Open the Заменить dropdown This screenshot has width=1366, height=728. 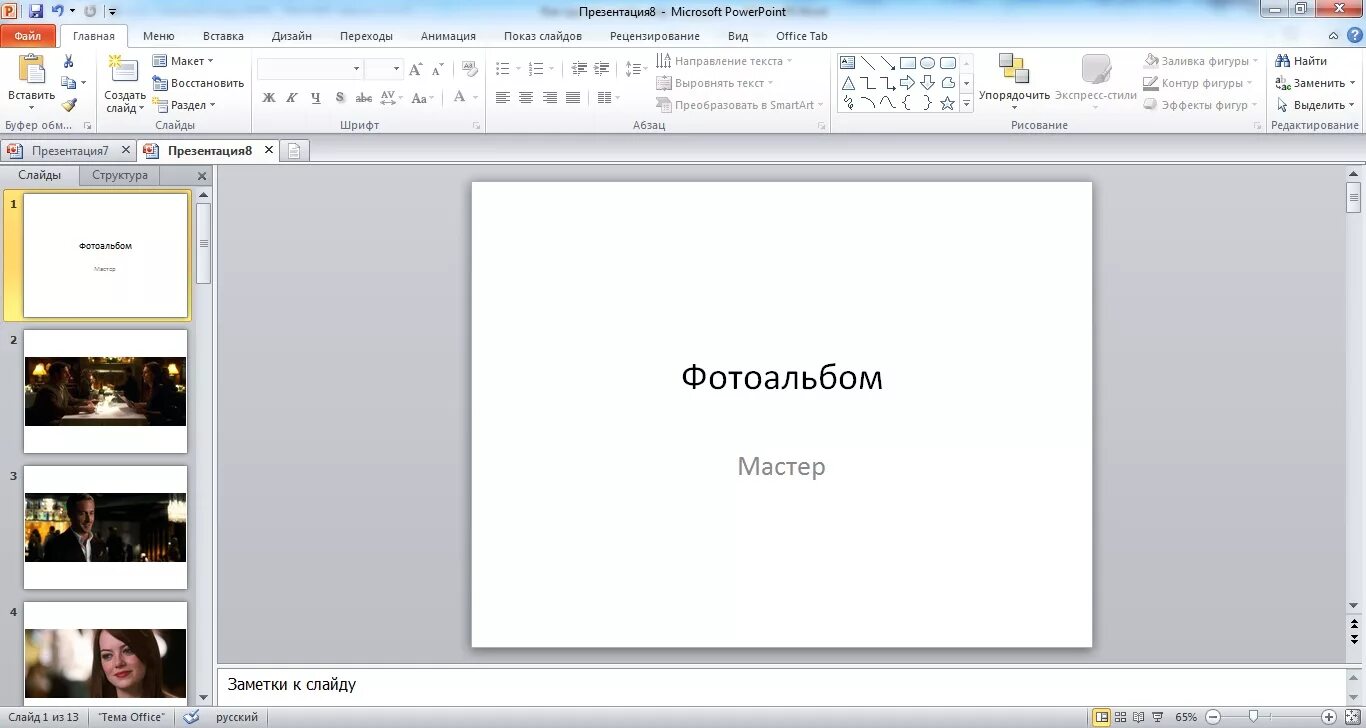coord(1315,83)
